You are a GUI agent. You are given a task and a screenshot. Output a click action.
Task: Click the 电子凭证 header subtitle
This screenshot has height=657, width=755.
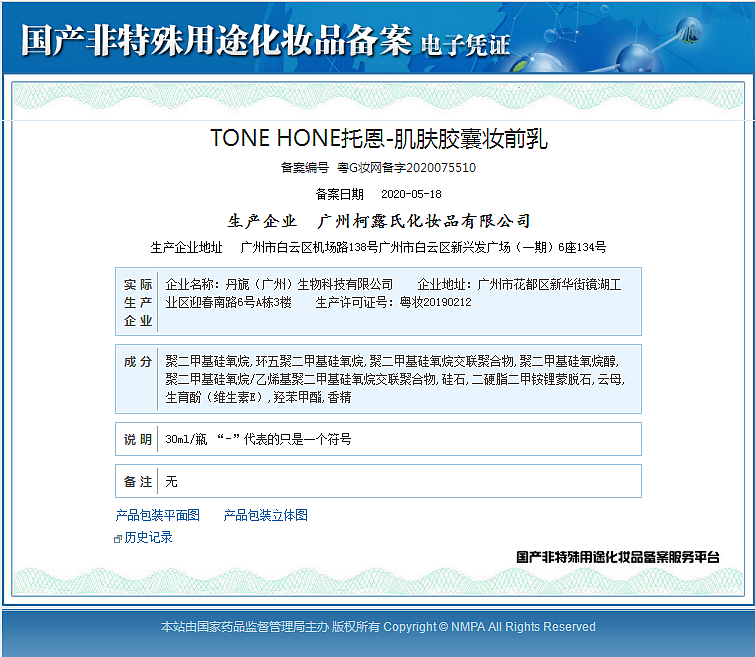pos(465,45)
